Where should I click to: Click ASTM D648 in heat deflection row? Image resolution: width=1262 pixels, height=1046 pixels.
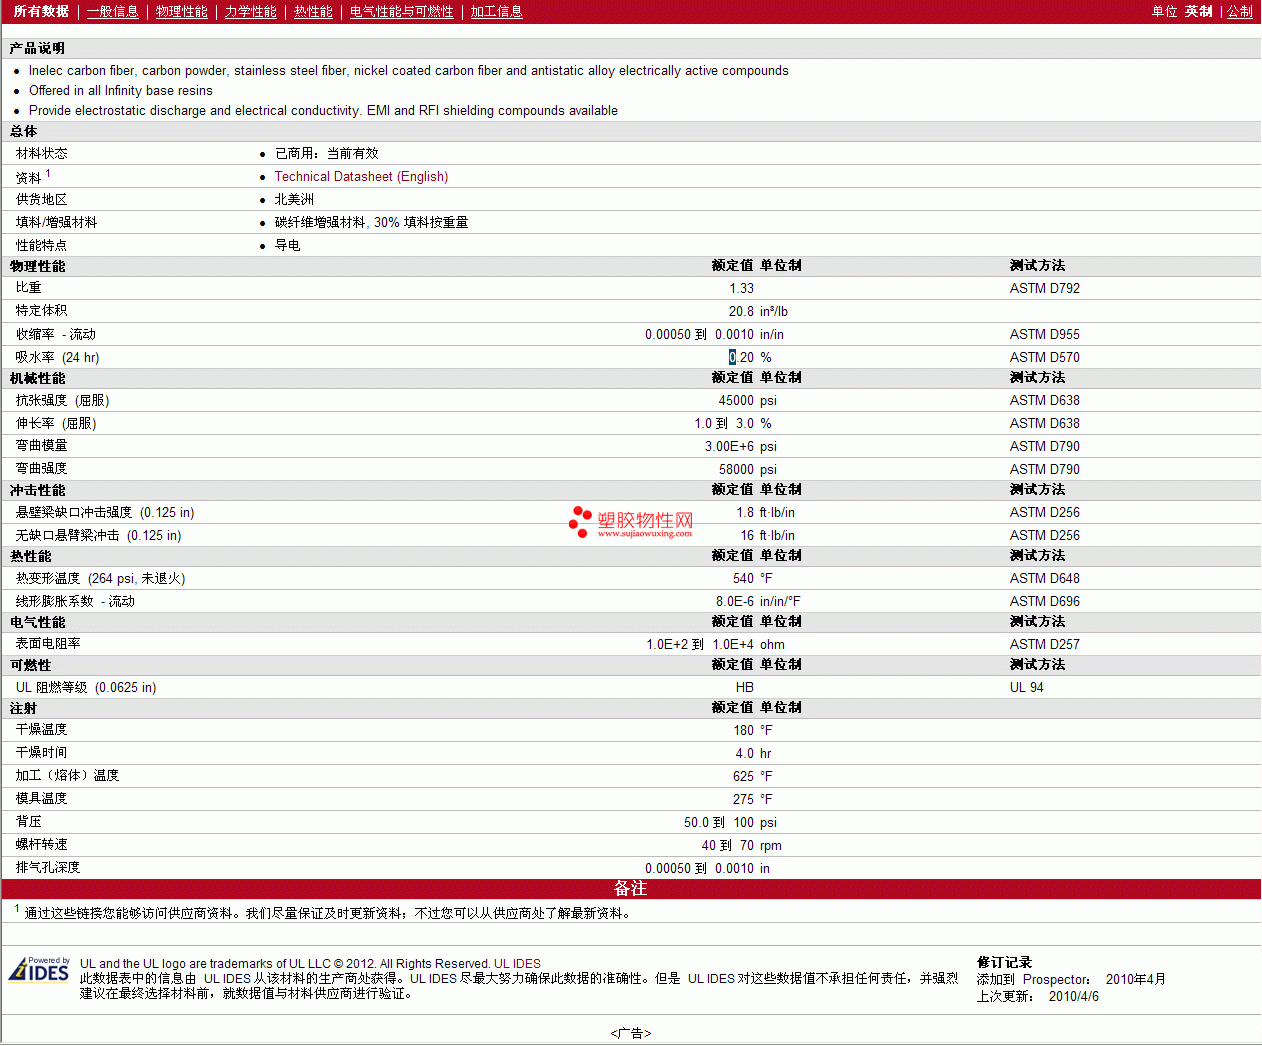click(1045, 579)
